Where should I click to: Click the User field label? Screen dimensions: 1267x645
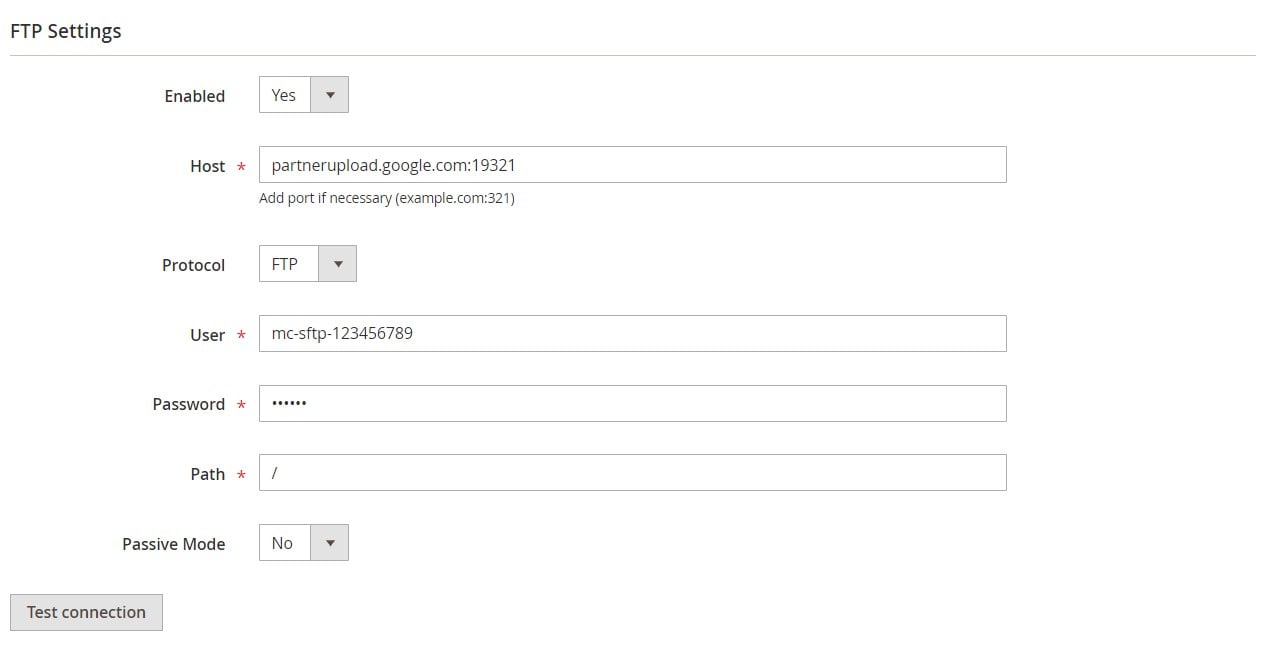click(x=208, y=335)
